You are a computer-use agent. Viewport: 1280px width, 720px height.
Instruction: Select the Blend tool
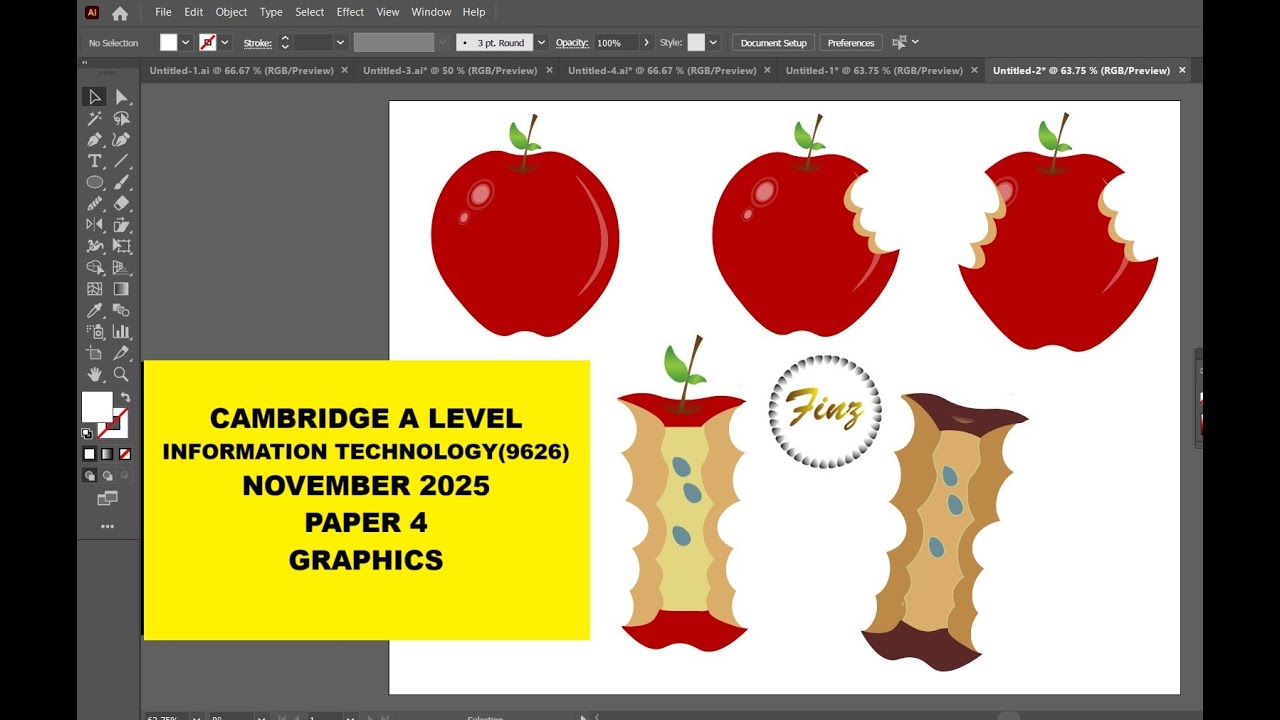(x=121, y=310)
